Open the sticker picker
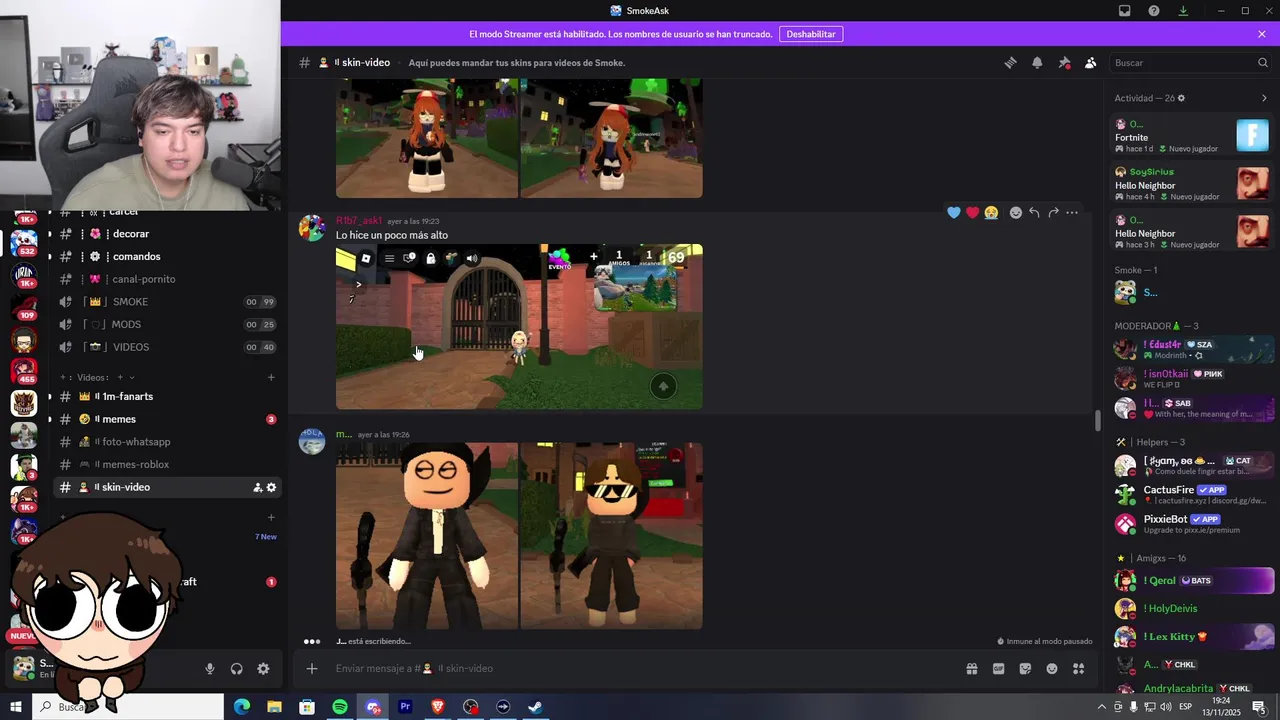This screenshot has width=1280, height=720. click(1025, 669)
